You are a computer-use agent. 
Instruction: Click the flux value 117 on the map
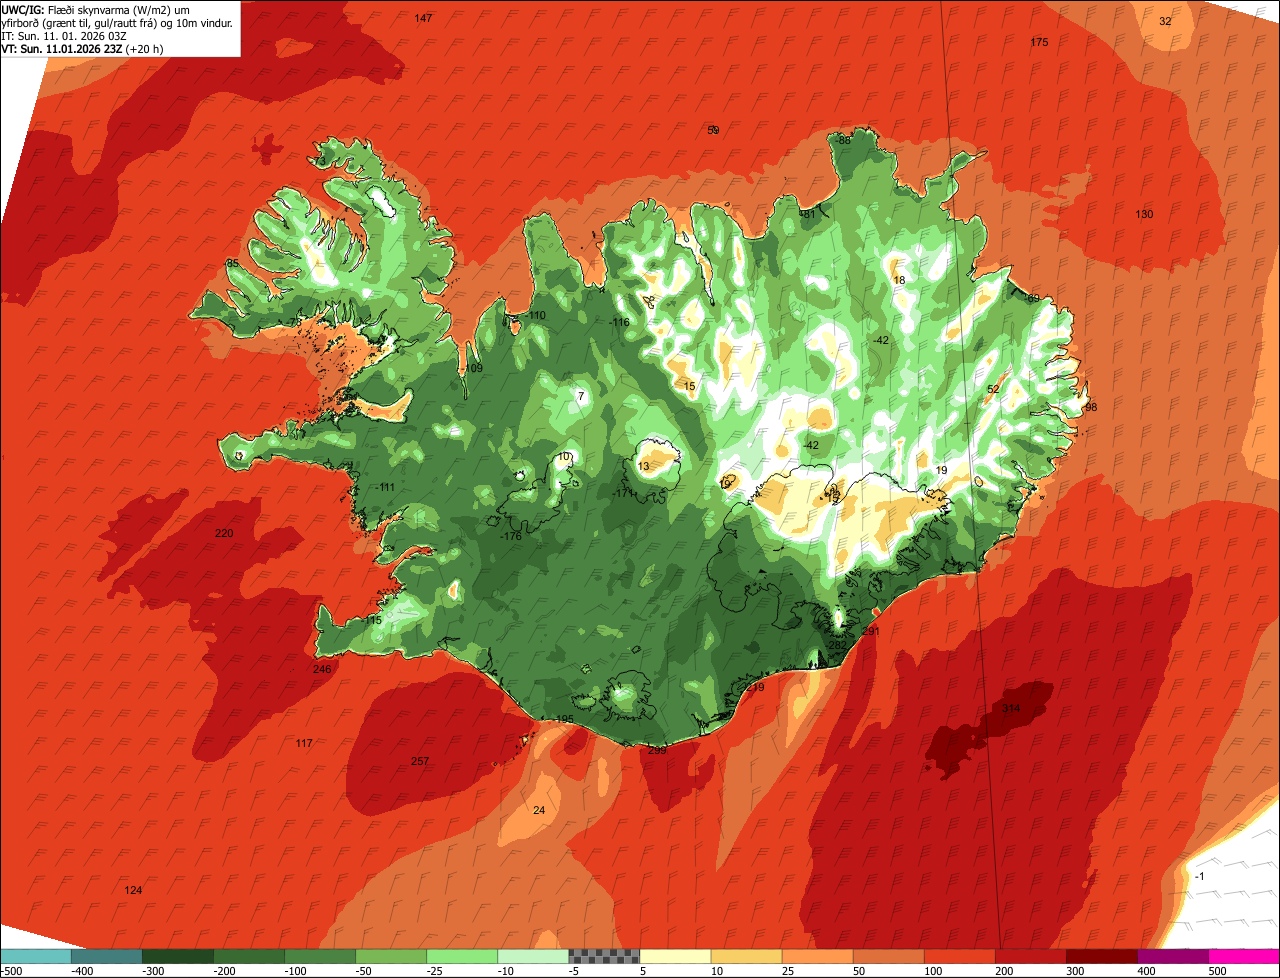(304, 743)
